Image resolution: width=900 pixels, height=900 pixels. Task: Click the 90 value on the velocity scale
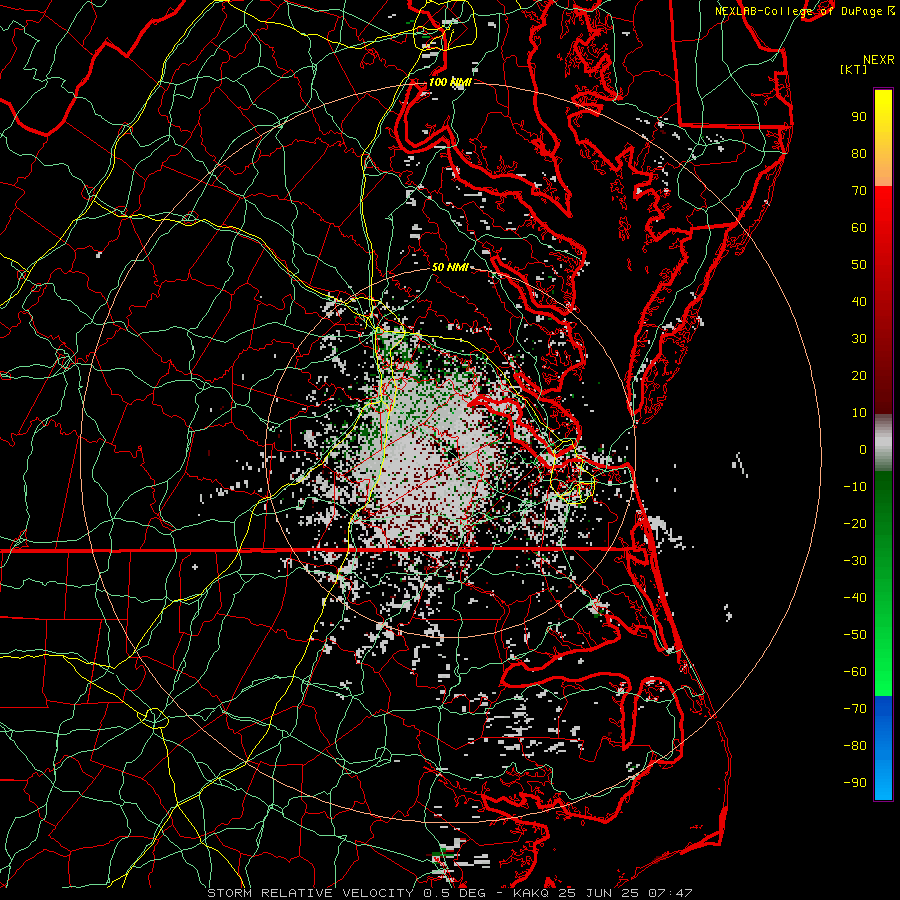[x=859, y=117]
